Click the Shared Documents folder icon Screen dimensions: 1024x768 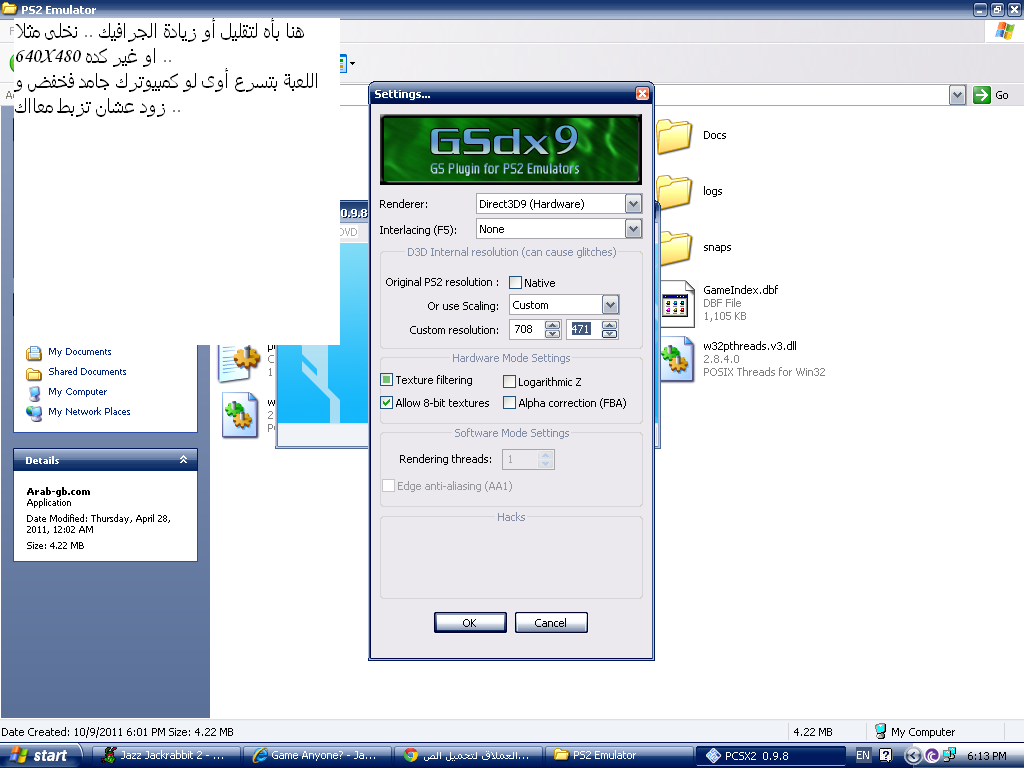pyautogui.click(x=34, y=373)
